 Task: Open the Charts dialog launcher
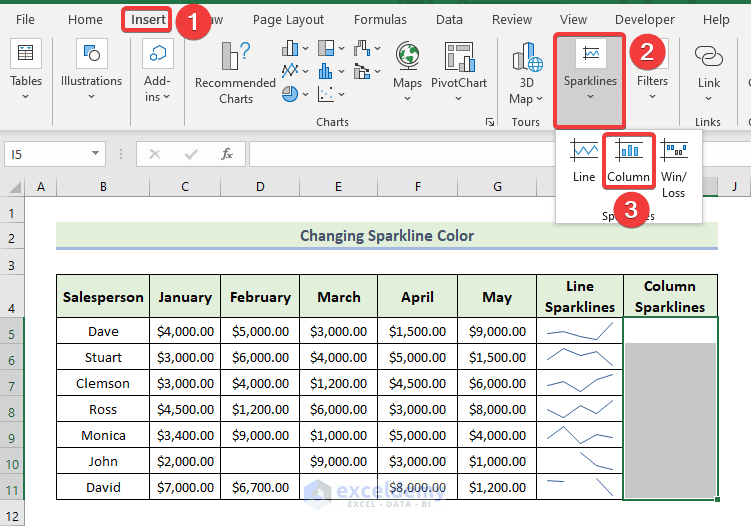[489, 122]
